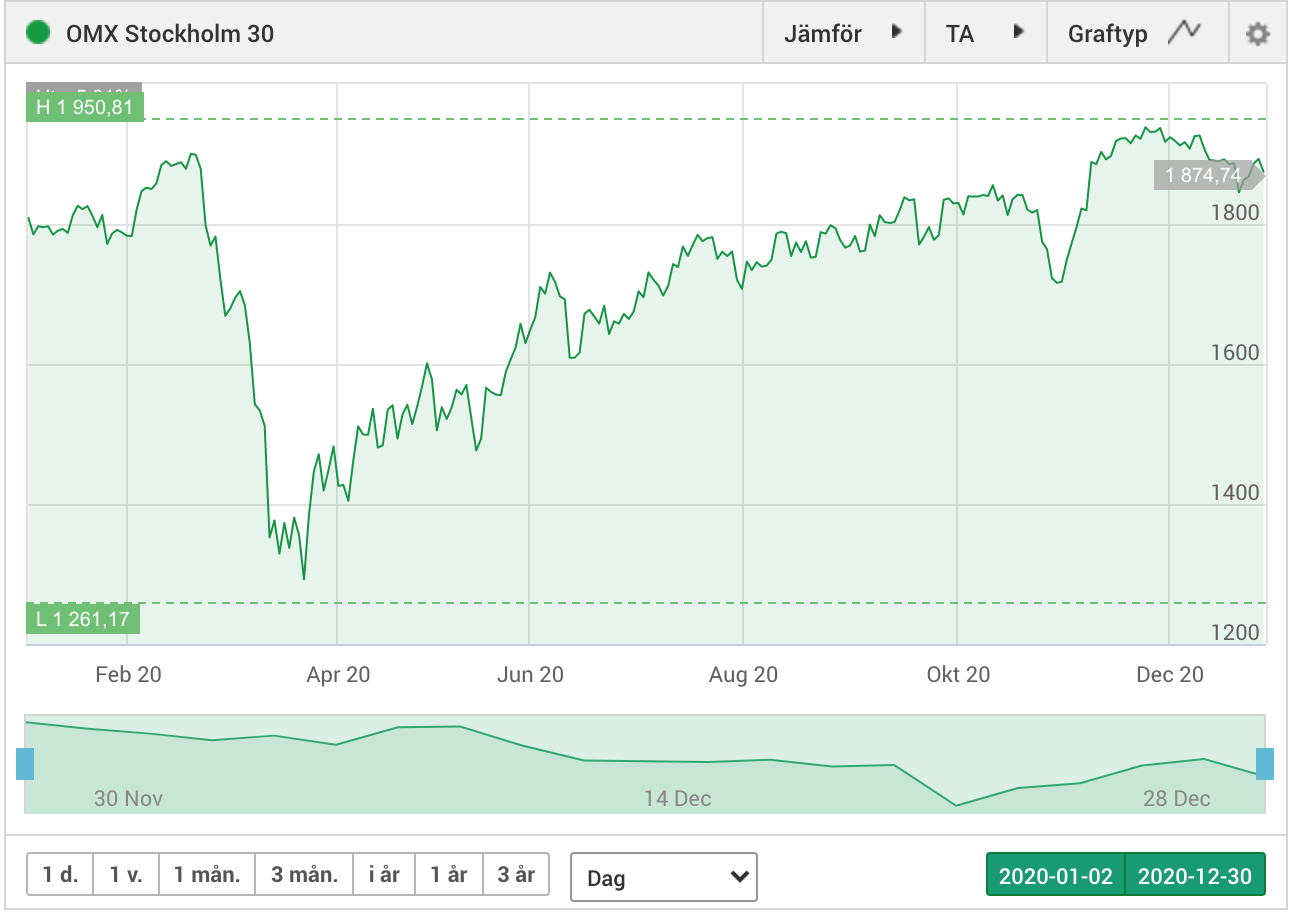Image resolution: width=1294 pixels, height=914 pixels.
Task: Select the 1 d. time range
Action: pos(60,875)
